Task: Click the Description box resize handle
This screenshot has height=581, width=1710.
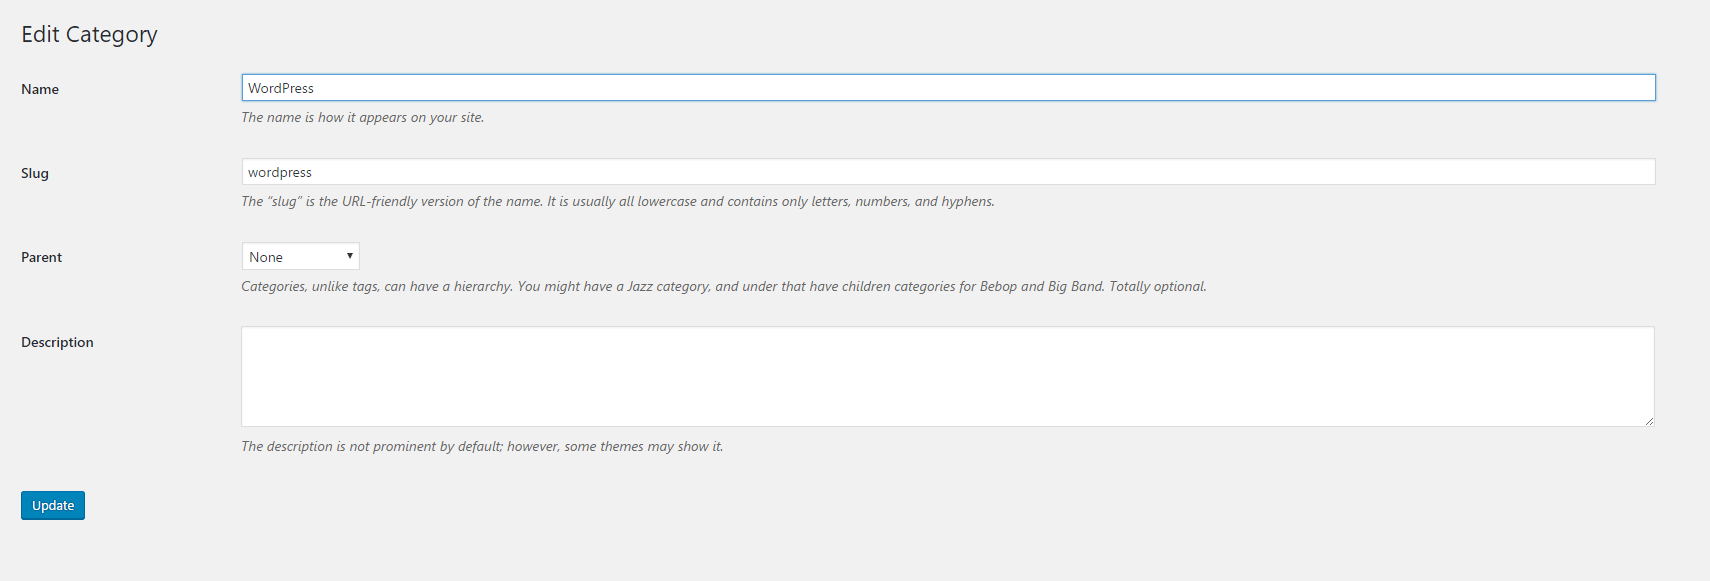Action: pos(1649,421)
